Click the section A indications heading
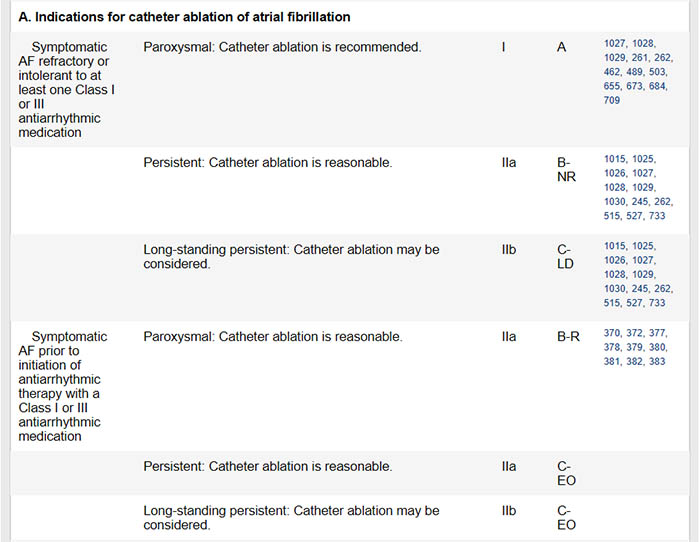 184,17
